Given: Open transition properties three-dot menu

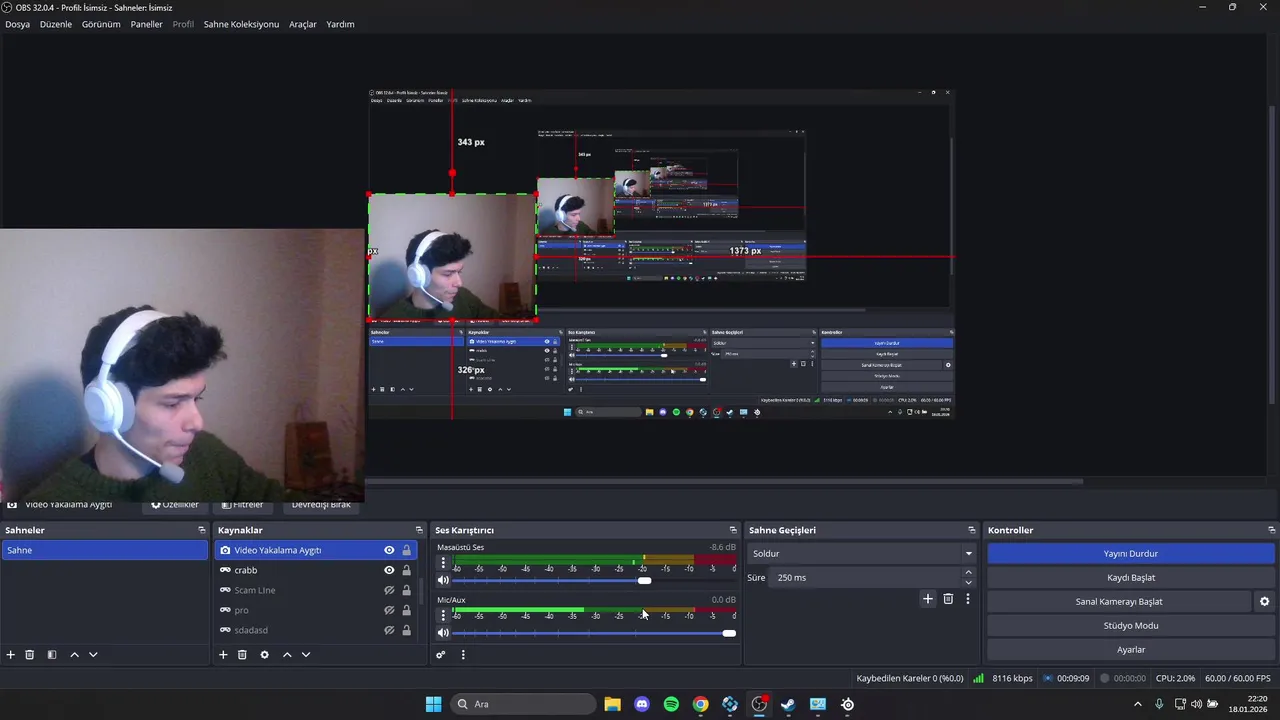Looking at the screenshot, I should (x=967, y=599).
